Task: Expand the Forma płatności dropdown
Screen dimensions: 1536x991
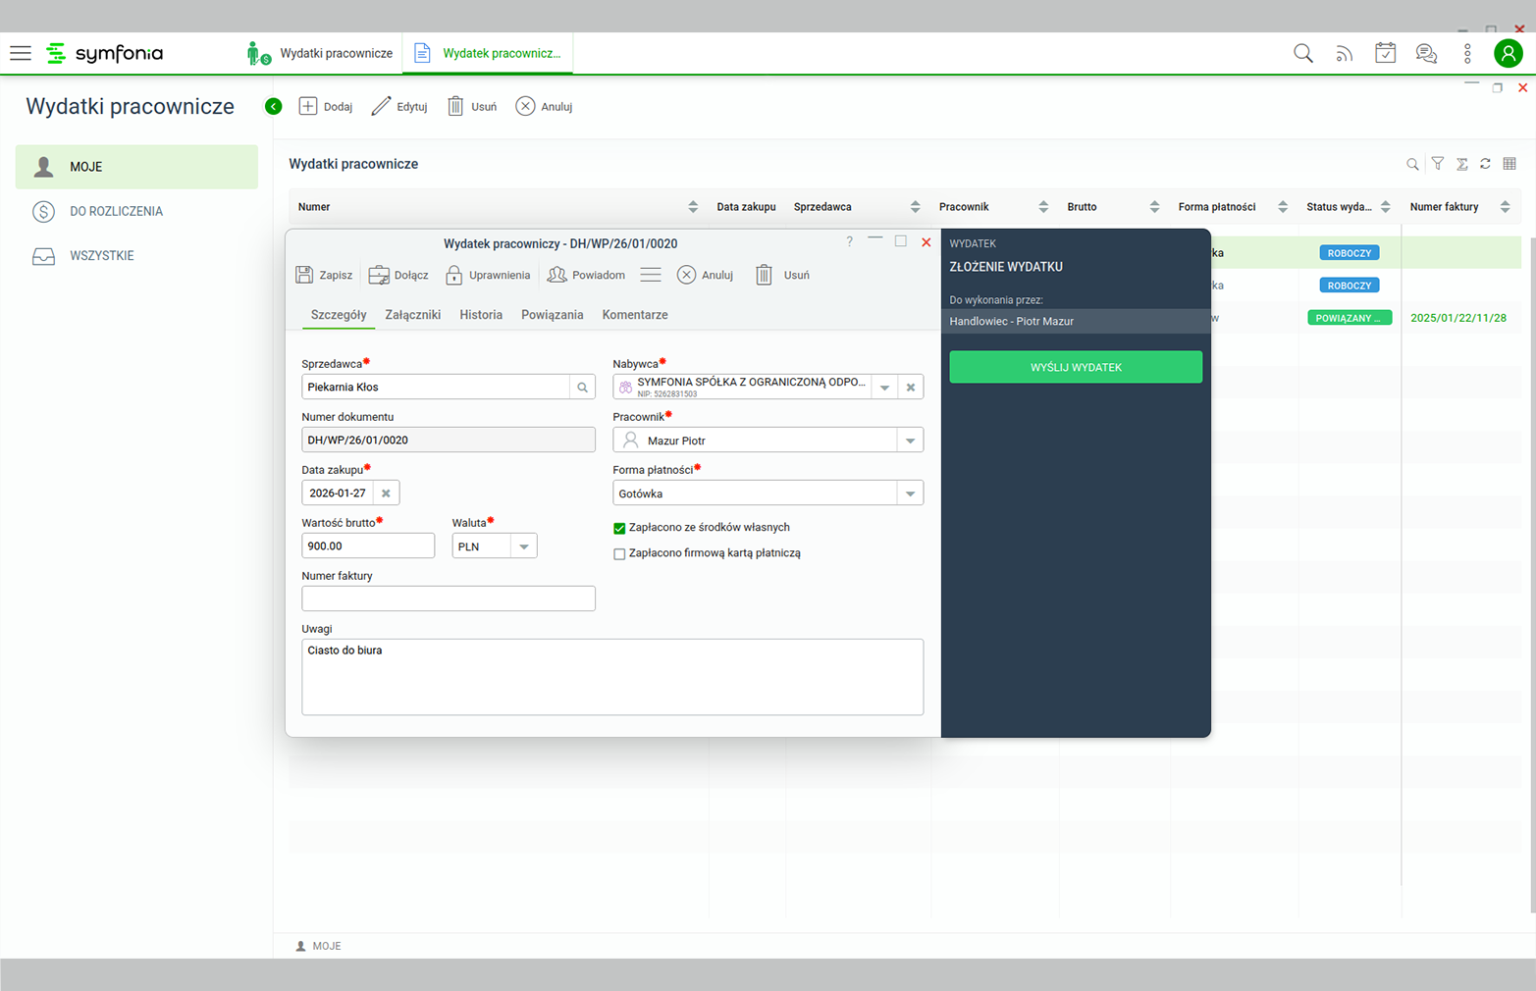Action: 910,493
